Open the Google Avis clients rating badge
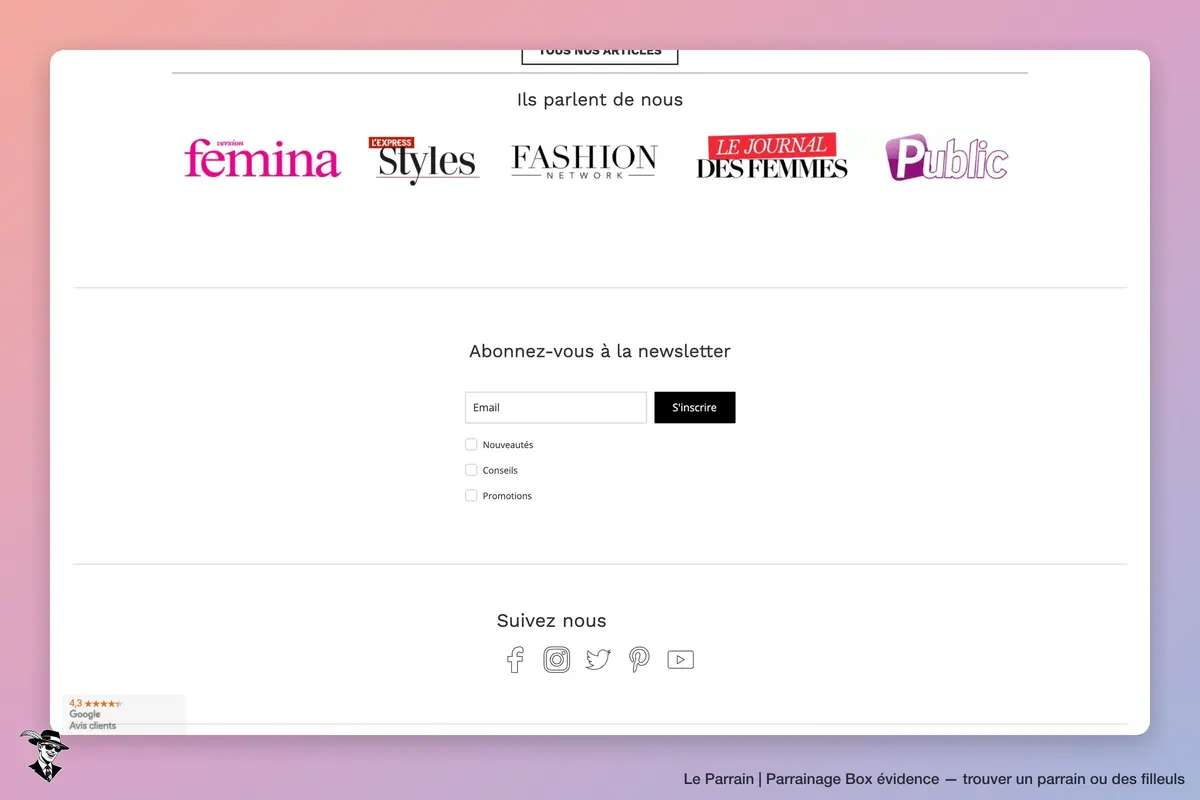1200x800 pixels. (125, 714)
